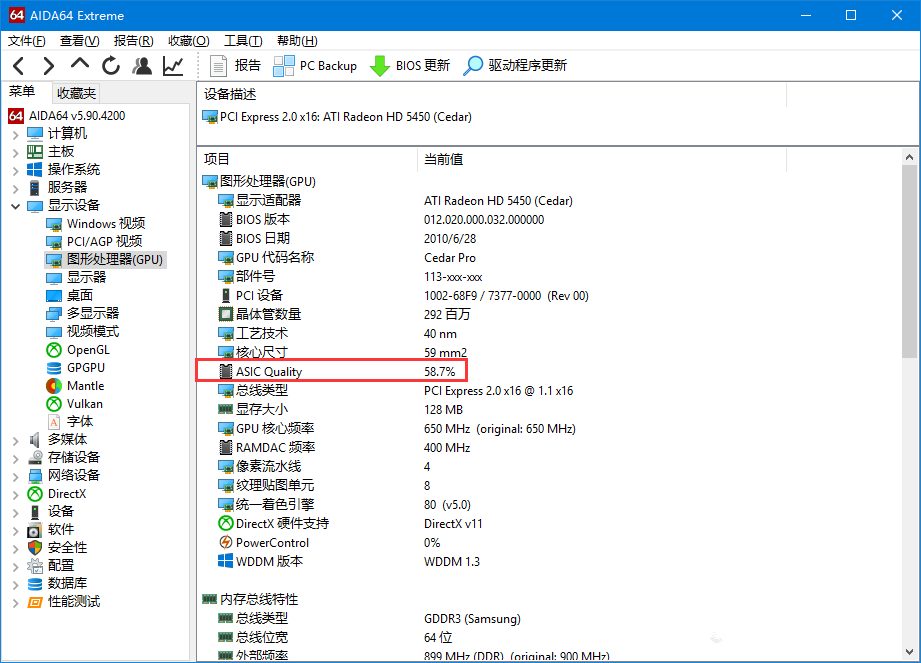Click the scrollbar down arrow
Viewport: 921px width, 663px height.
[x=909, y=652]
